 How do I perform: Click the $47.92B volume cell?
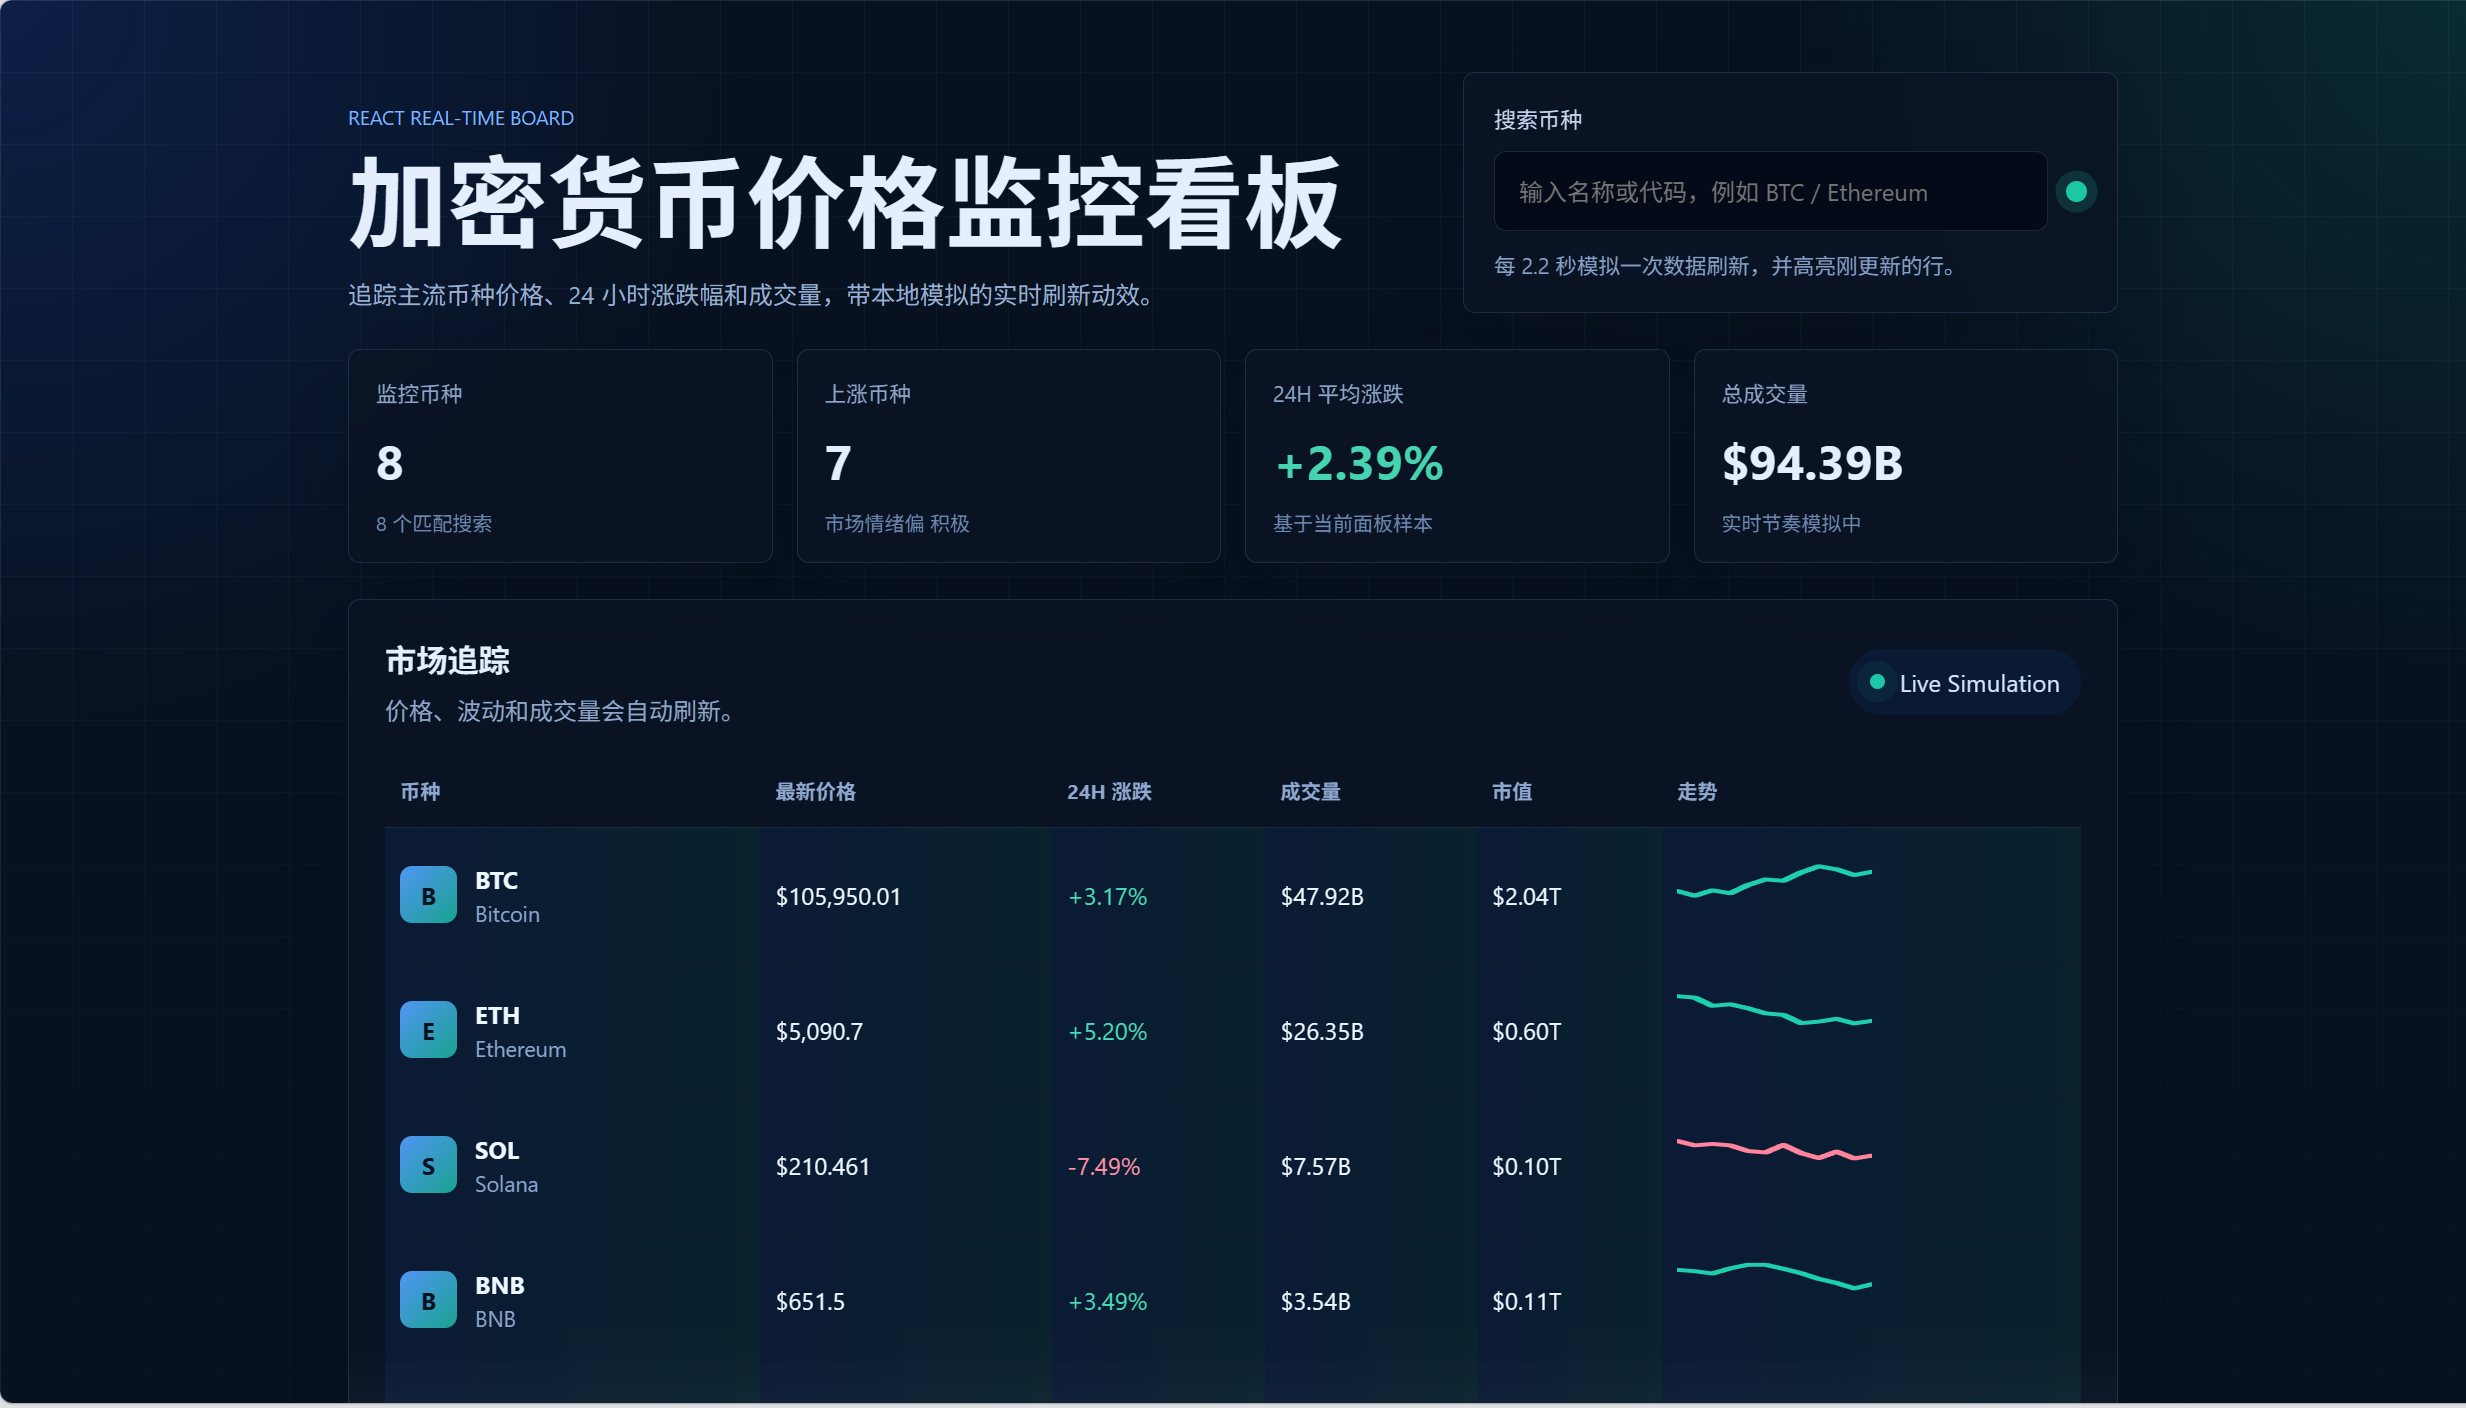pyautogui.click(x=1322, y=896)
